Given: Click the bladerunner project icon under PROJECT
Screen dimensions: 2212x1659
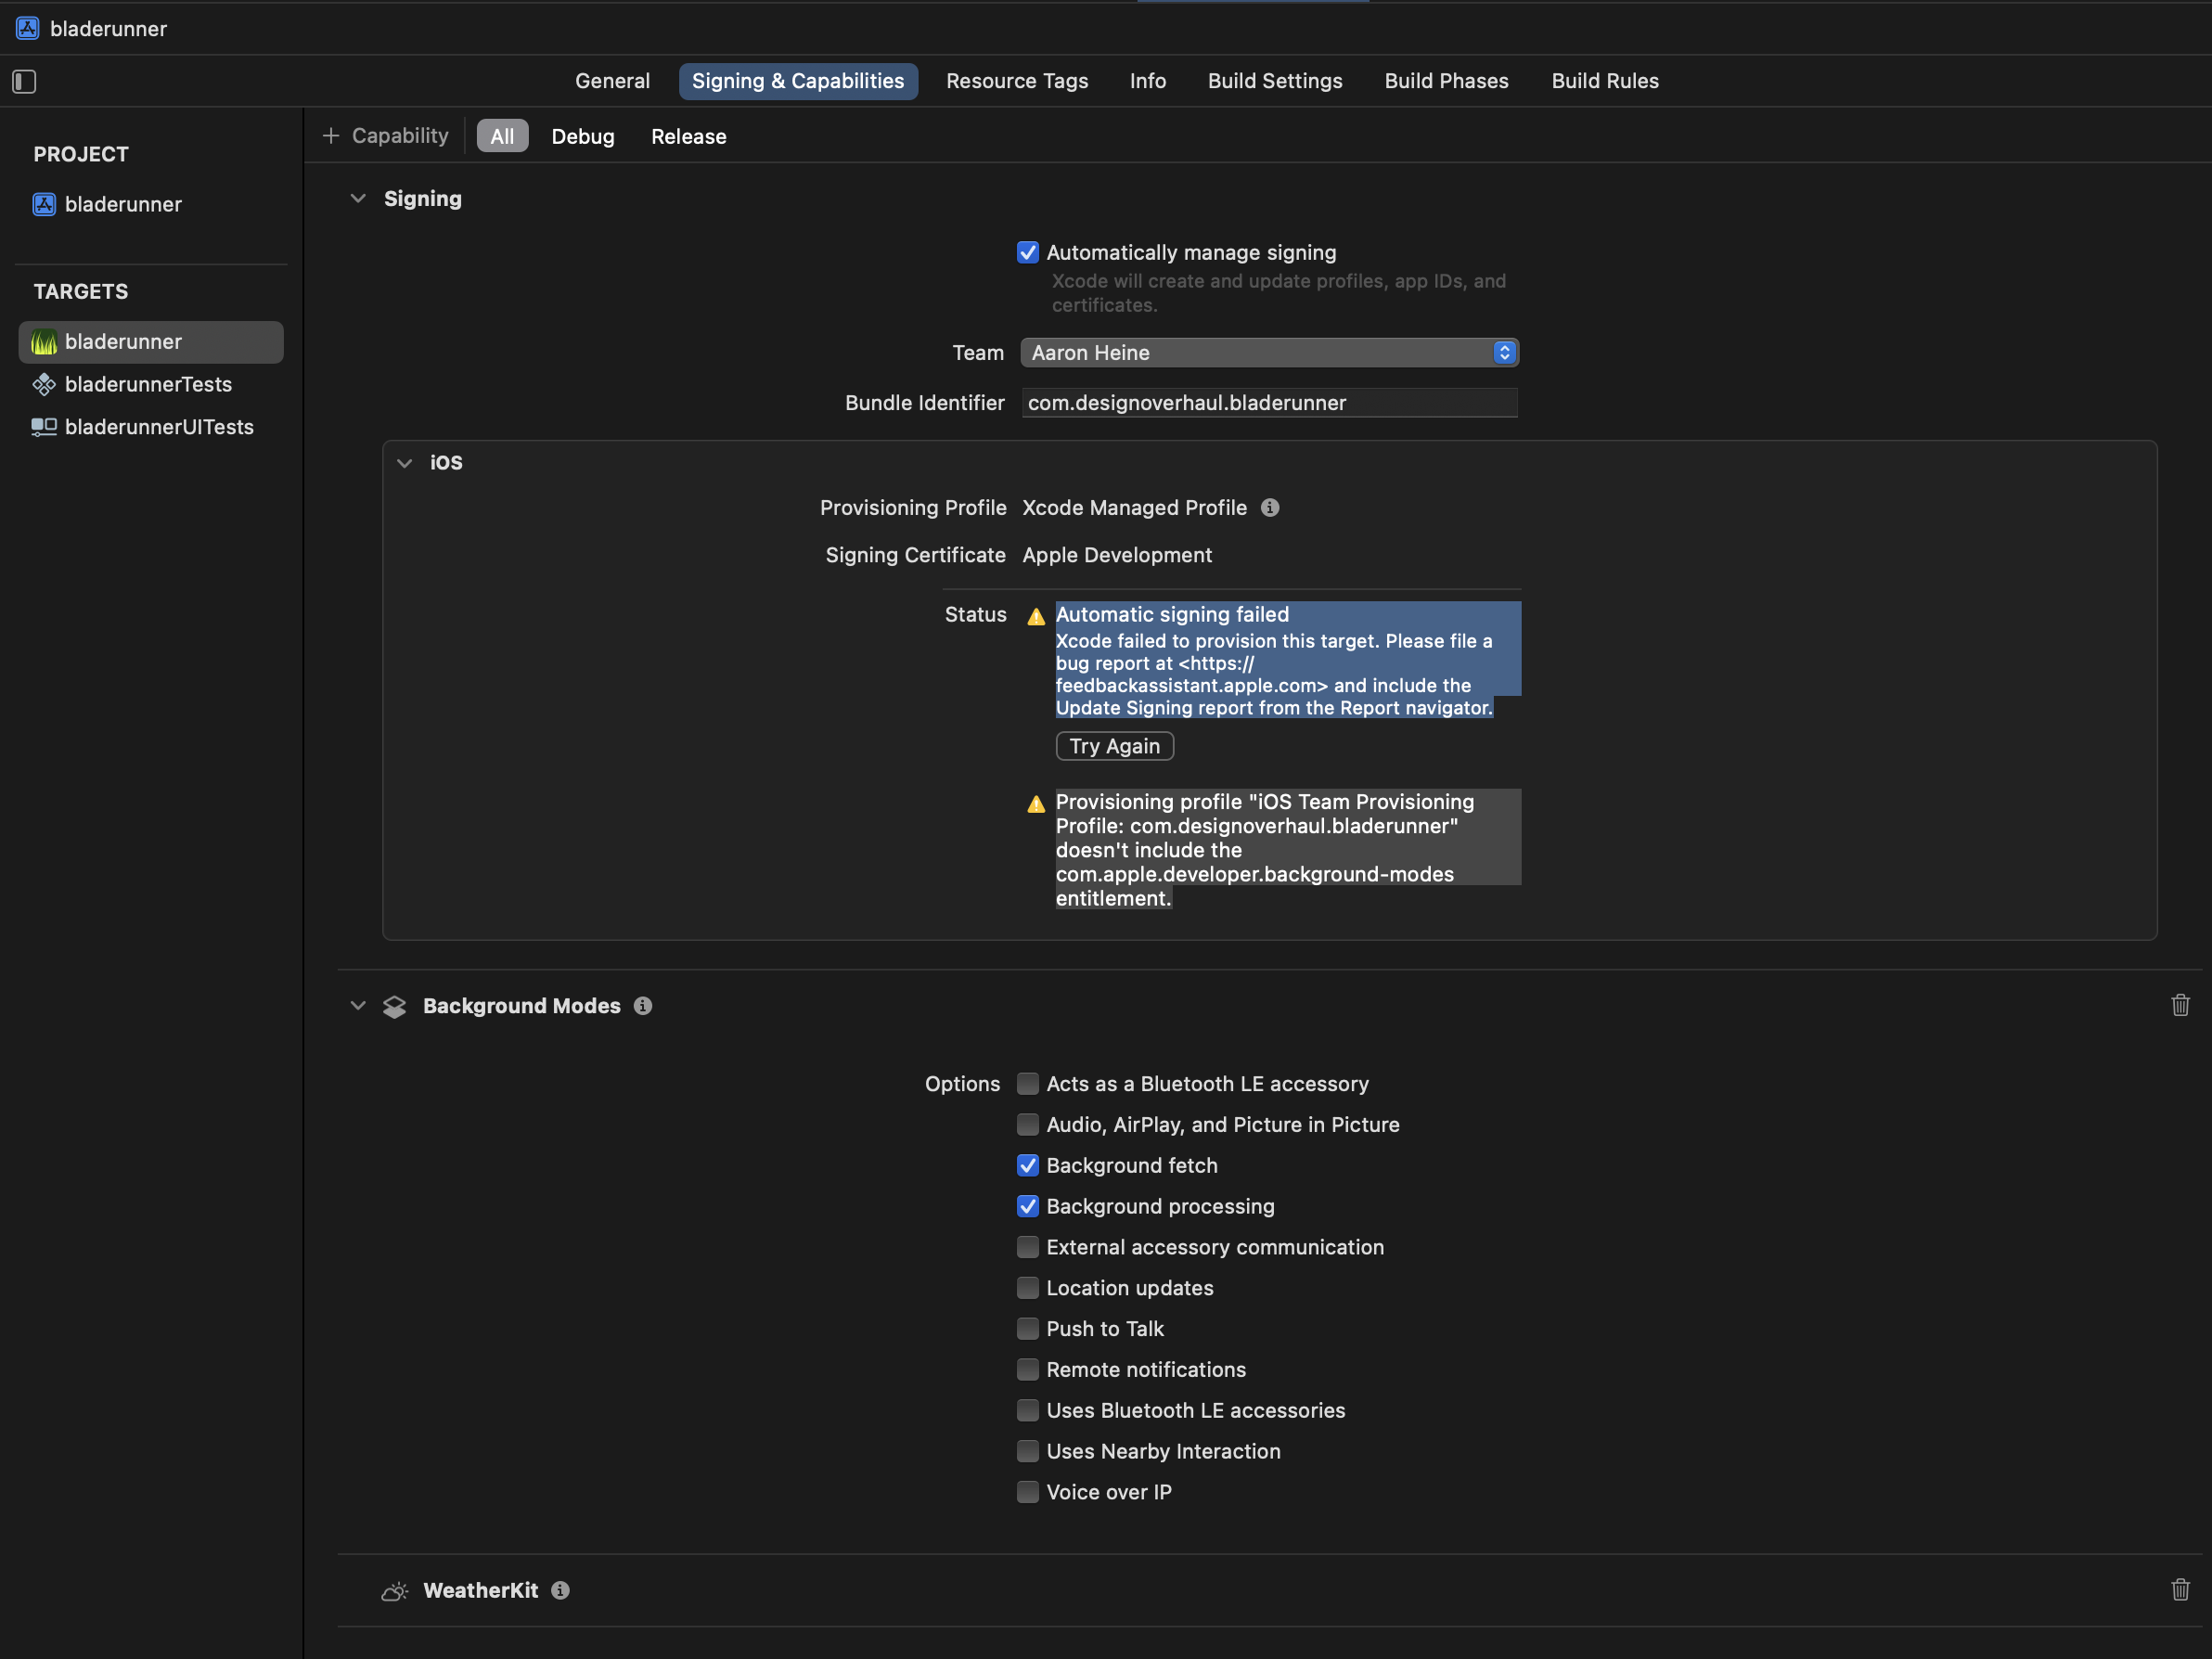Looking at the screenshot, I should click(44, 204).
